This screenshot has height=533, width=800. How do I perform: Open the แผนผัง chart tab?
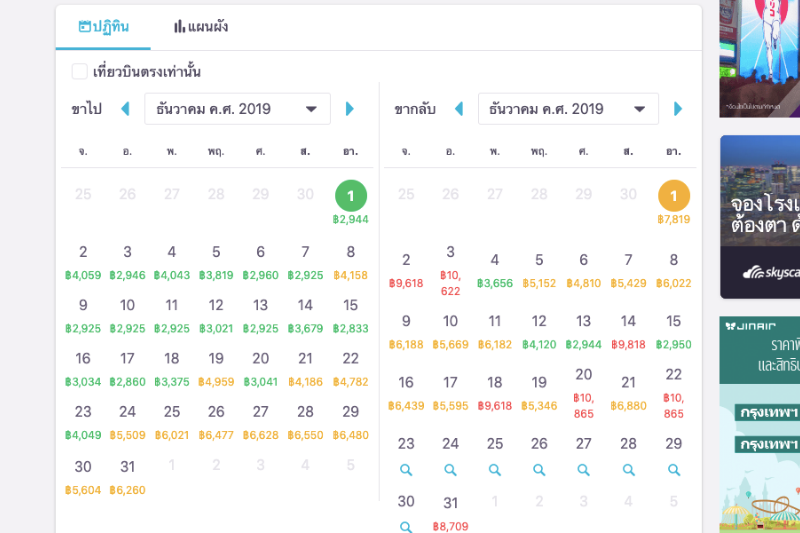pos(201,27)
